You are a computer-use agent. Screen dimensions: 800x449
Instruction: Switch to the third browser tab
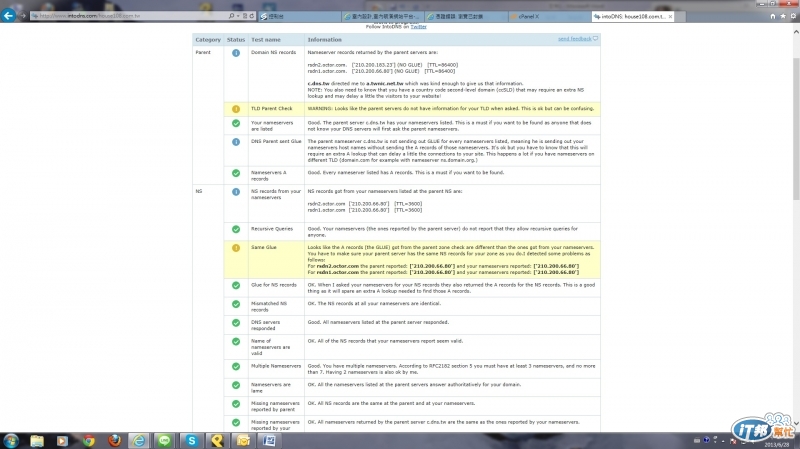pos(466,16)
